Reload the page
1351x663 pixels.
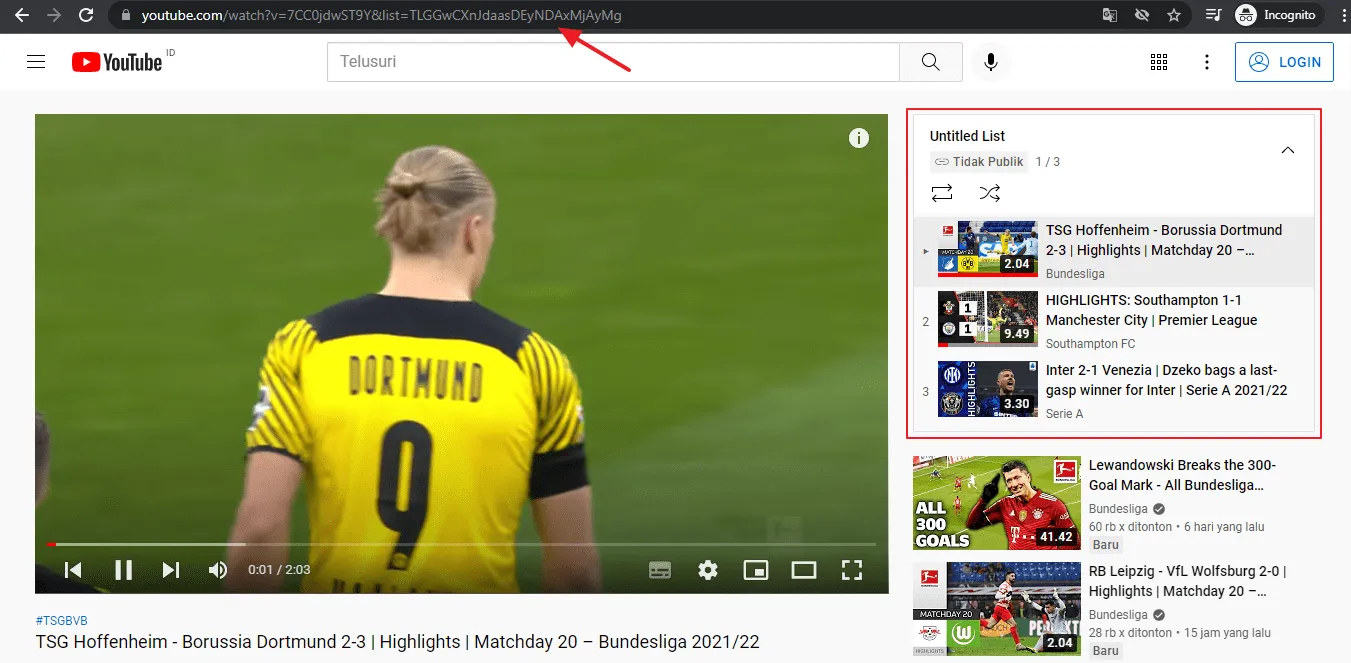(86, 15)
